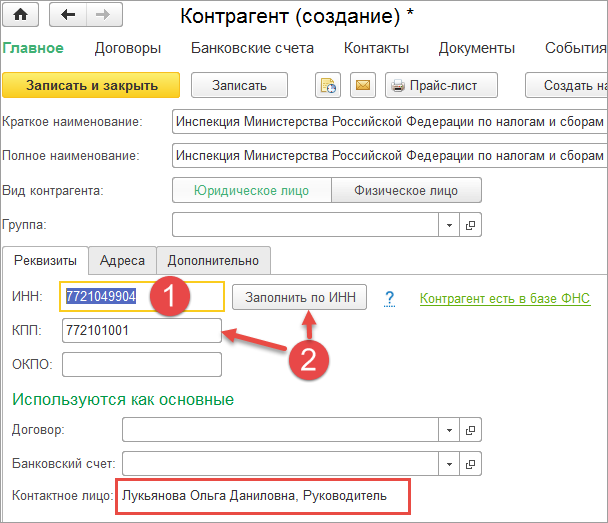608x523 pixels.
Task: Click the empty ОКПО input field
Action: pyautogui.click(x=142, y=364)
